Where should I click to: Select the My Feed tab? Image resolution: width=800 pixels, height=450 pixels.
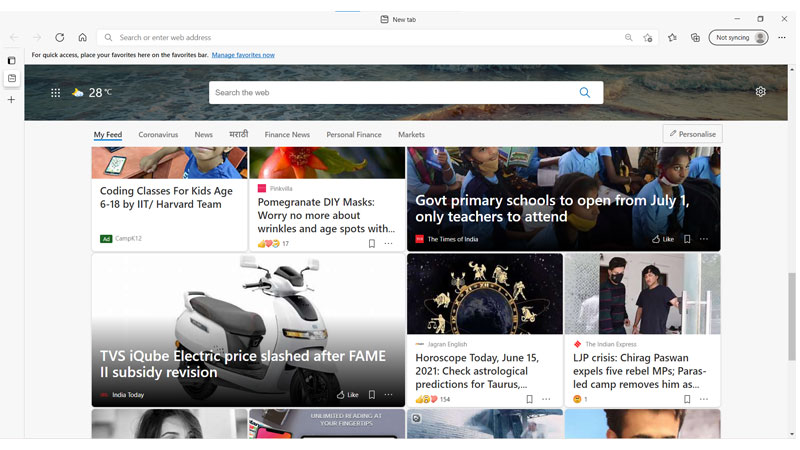(x=108, y=135)
